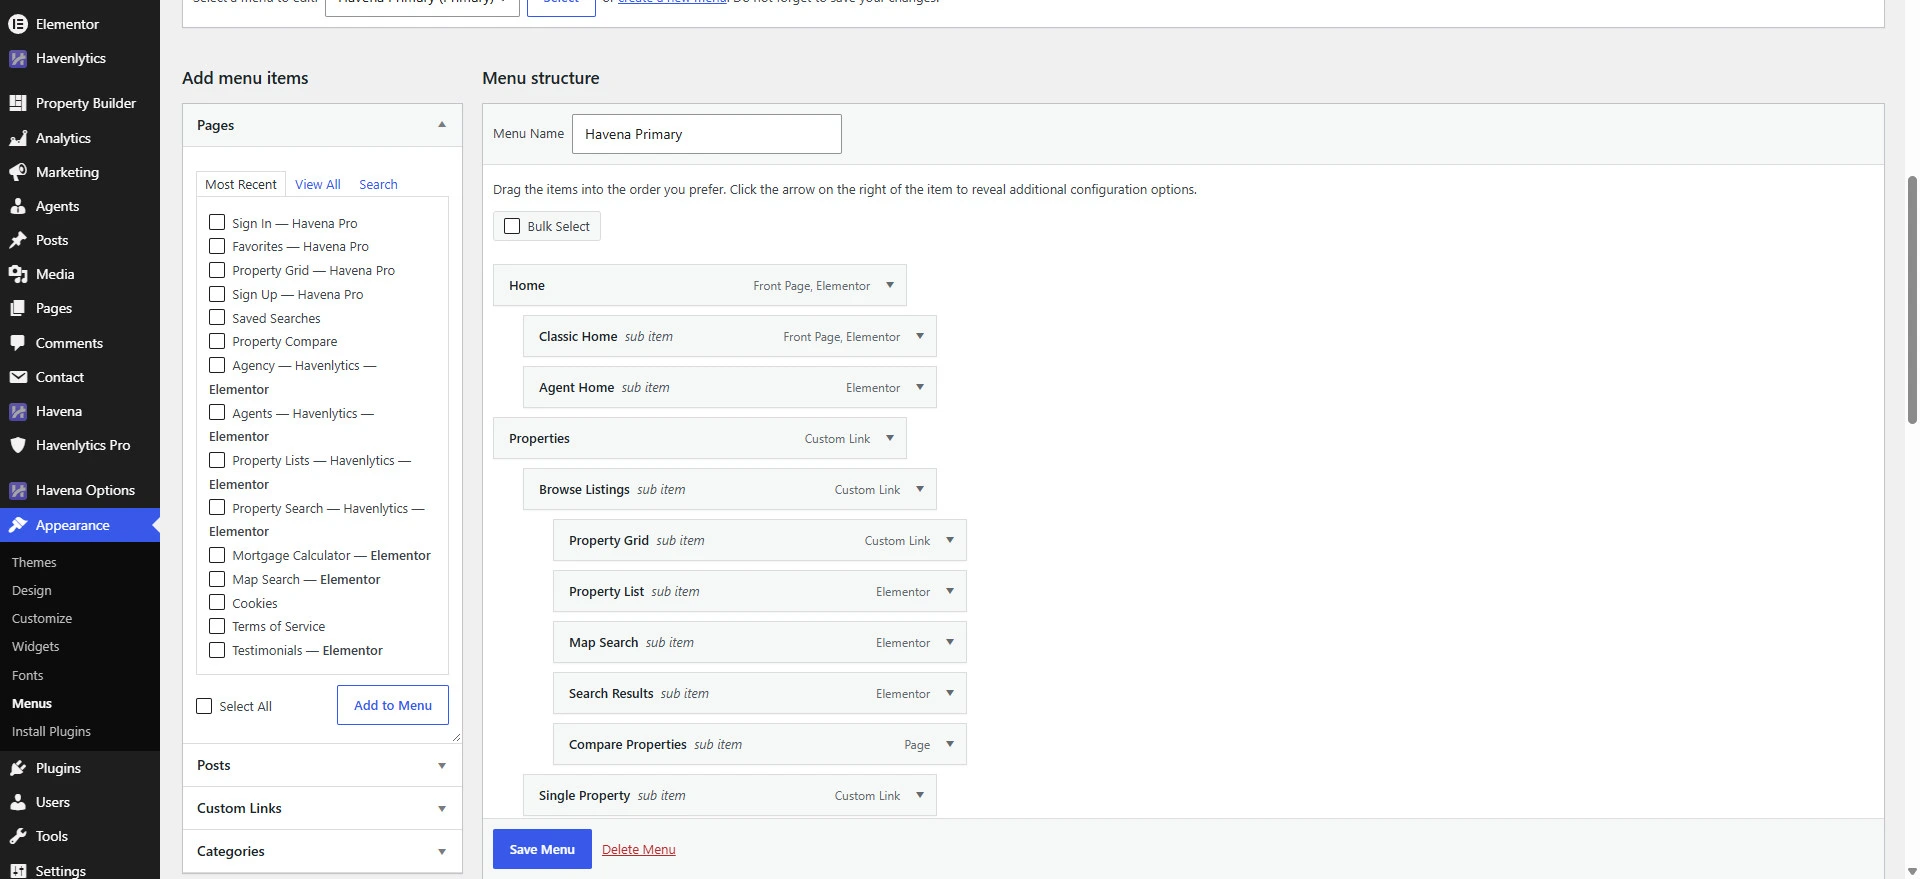1920x879 pixels.
Task: Open the Install Plugins submenu link
Action: click(51, 731)
